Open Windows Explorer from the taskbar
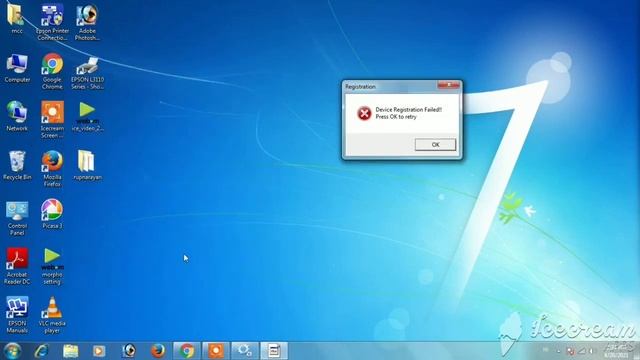The width and height of the screenshot is (640, 360). coord(71,351)
